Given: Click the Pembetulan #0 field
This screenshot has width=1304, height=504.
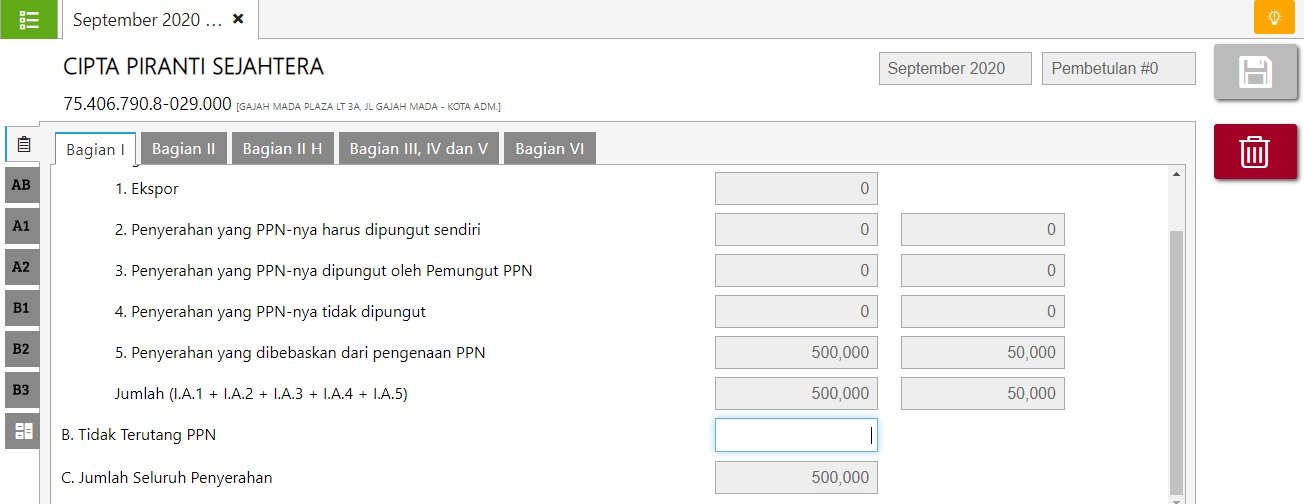Looking at the screenshot, I should [1118, 69].
